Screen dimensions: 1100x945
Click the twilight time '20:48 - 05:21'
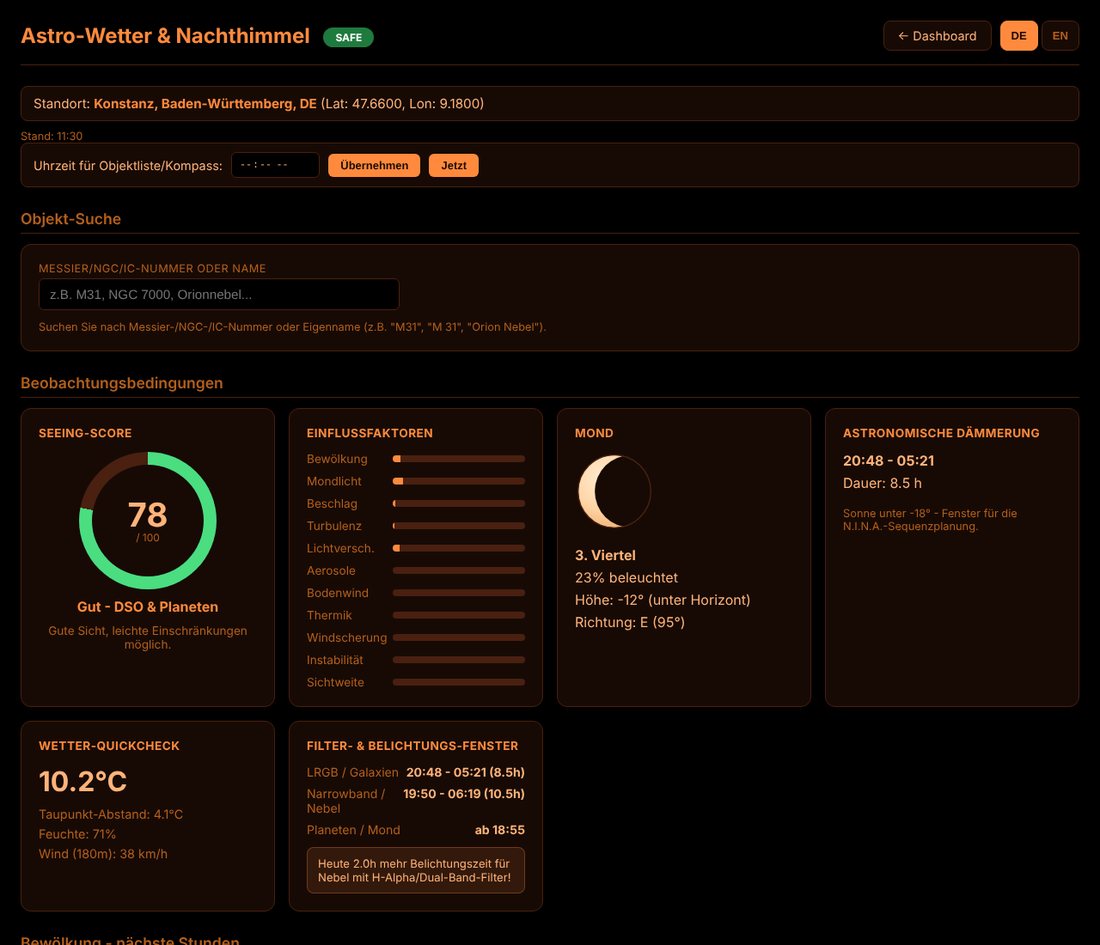[x=888, y=461]
